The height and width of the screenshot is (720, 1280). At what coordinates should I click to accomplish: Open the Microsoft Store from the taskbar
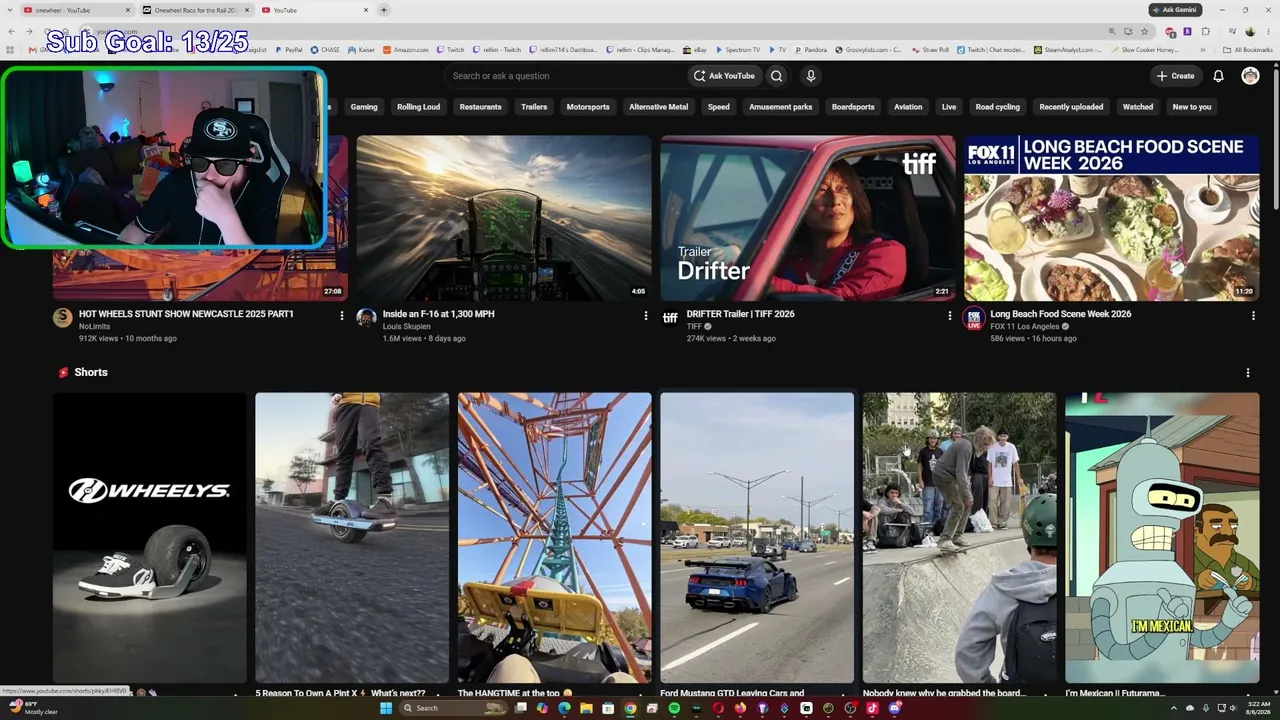click(608, 708)
